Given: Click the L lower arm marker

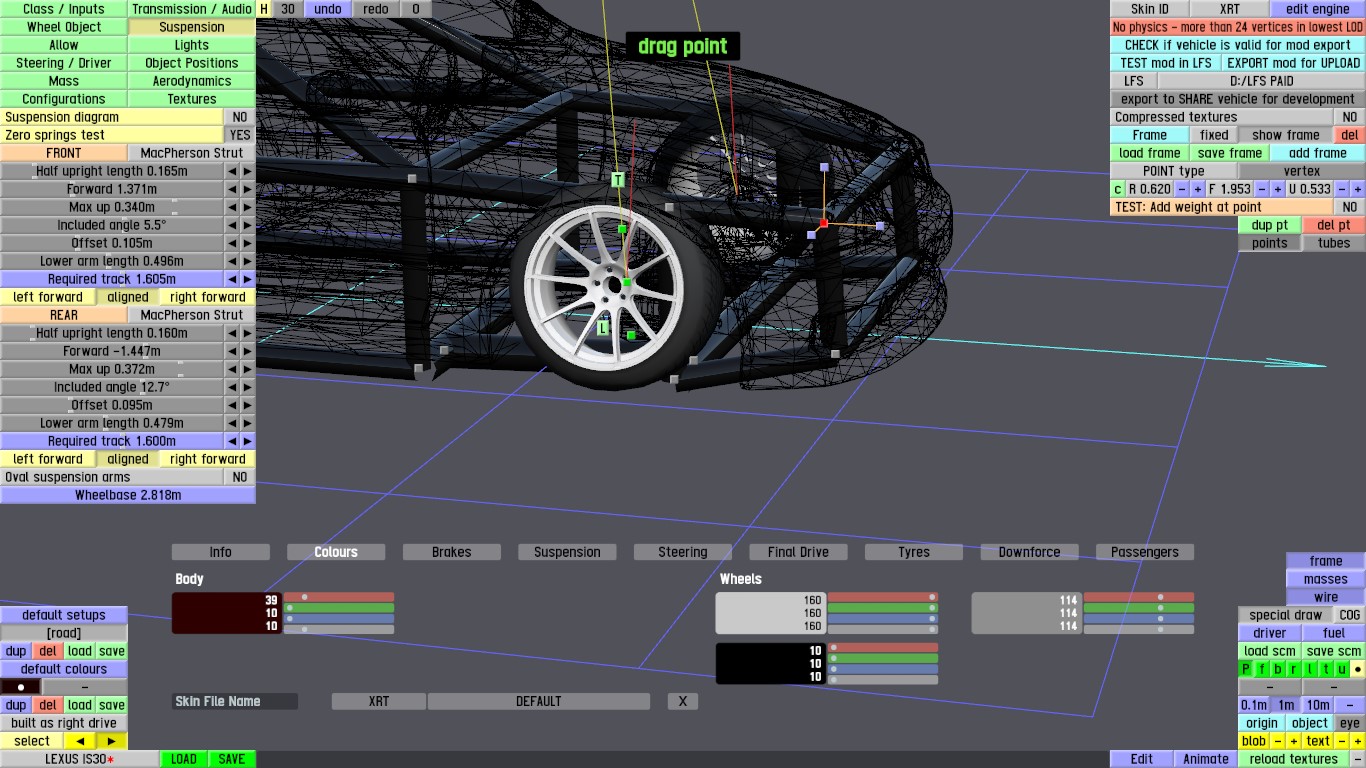Looking at the screenshot, I should point(603,328).
